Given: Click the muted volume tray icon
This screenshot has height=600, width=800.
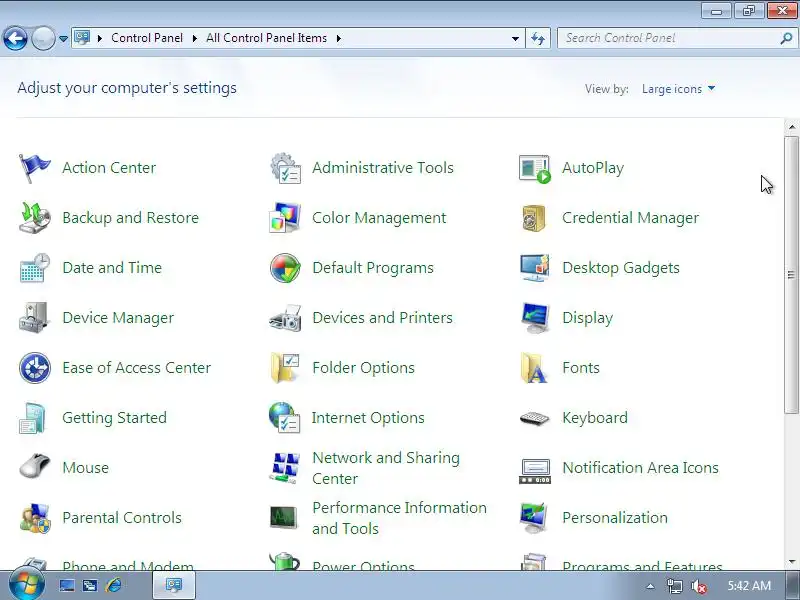Looking at the screenshot, I should point(698,586).
